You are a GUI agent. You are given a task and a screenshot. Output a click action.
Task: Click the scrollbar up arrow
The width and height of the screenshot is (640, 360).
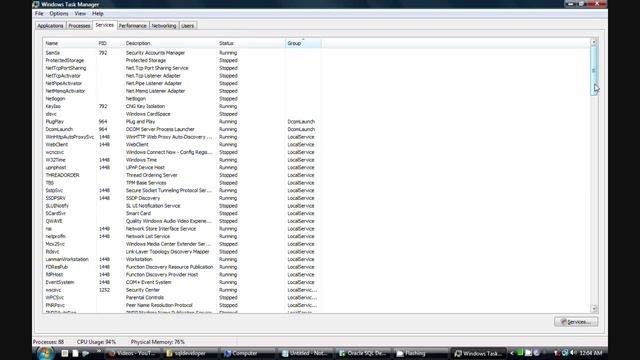click(x=594, y=42)
